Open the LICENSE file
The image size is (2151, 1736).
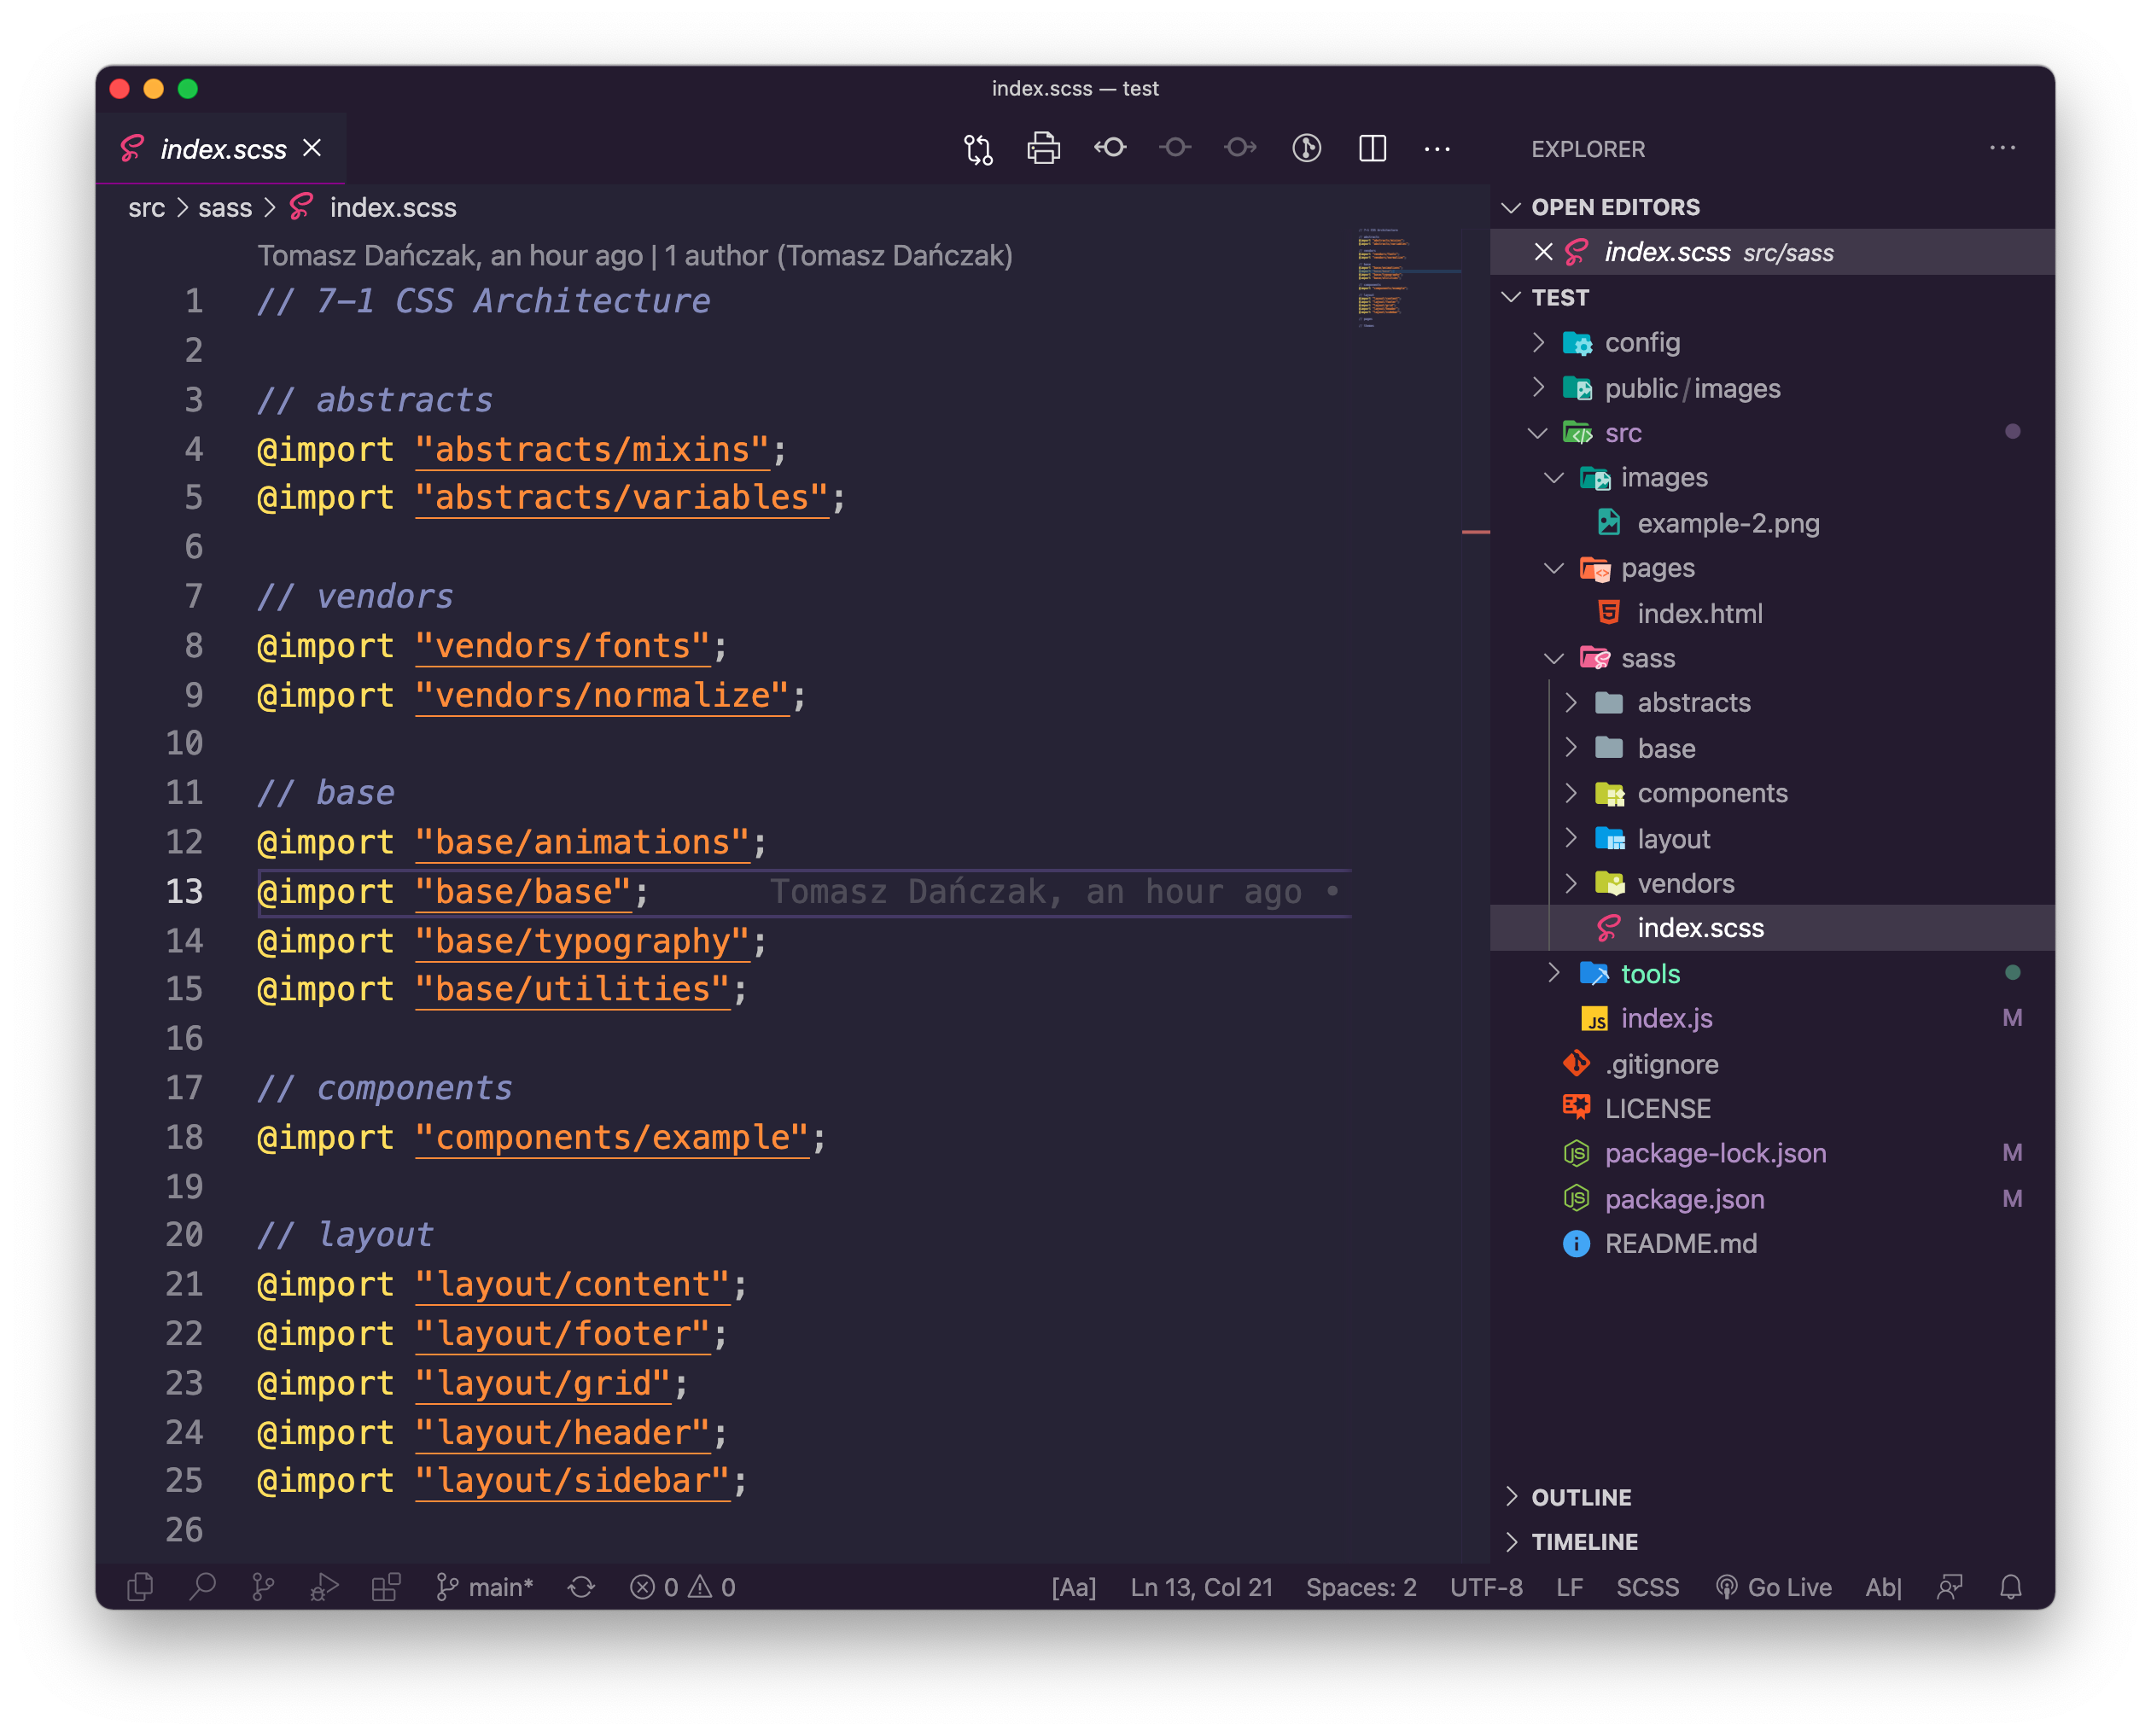[x=1772, y=1109]
